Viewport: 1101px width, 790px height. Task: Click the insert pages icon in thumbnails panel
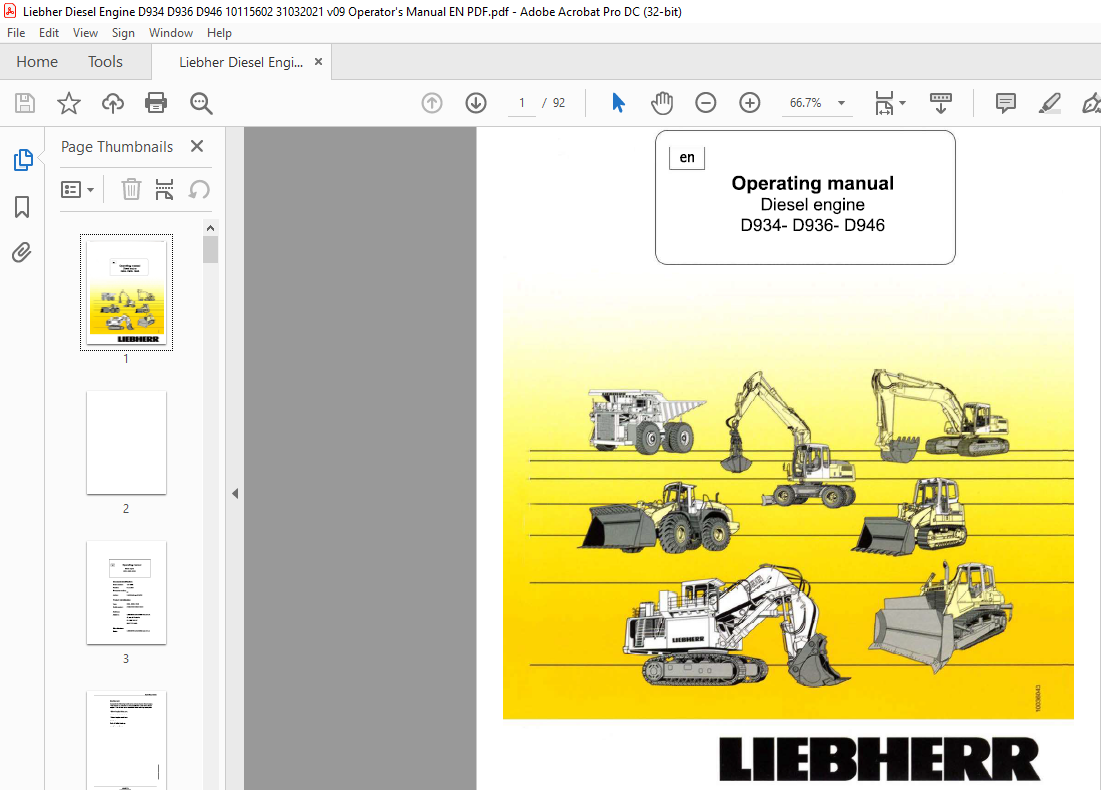(x=164, y=189)
